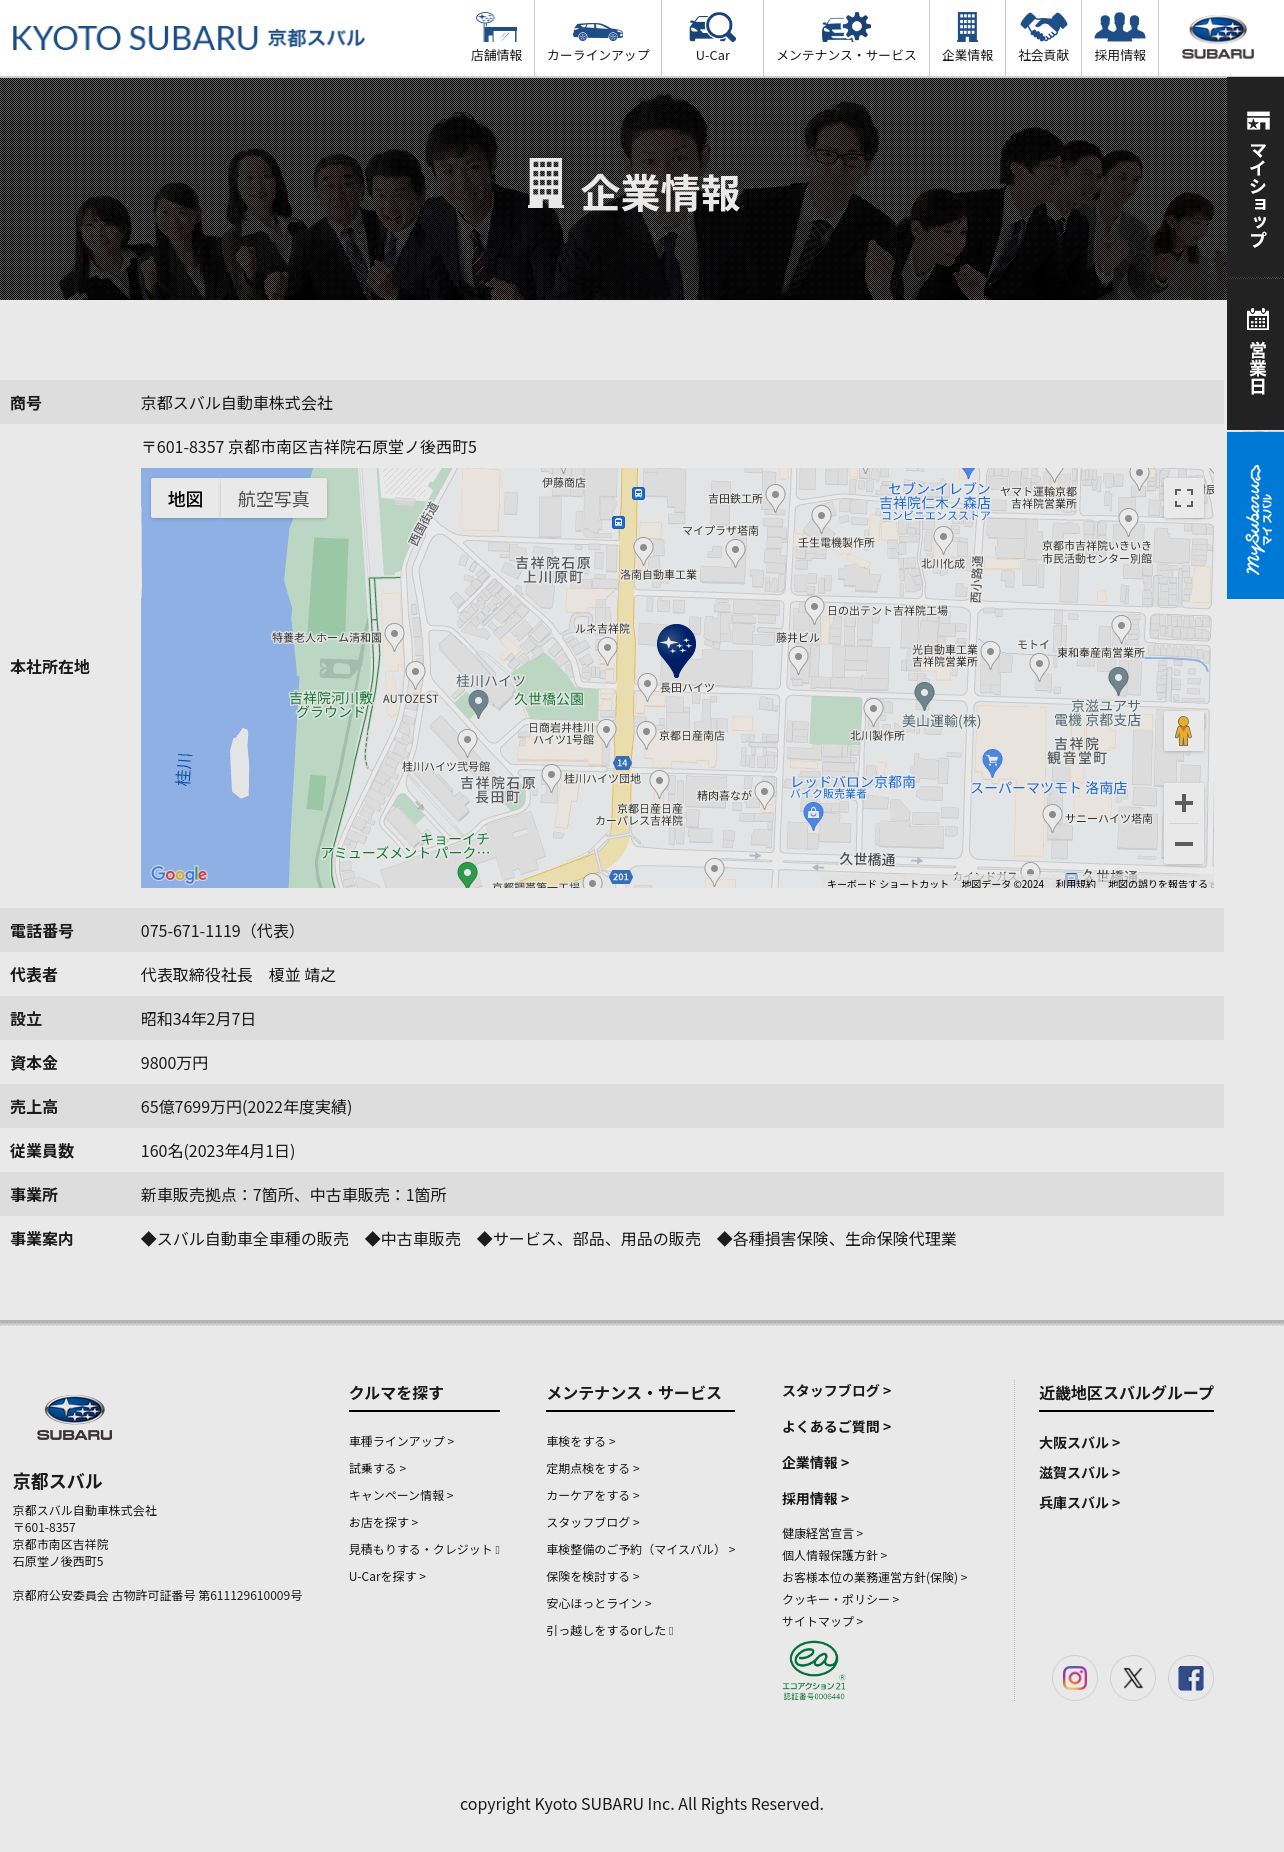Click the Google logo on the map
This screenshot has height=1852, width=1284.
pyautogui.click(x=179, y=874)
